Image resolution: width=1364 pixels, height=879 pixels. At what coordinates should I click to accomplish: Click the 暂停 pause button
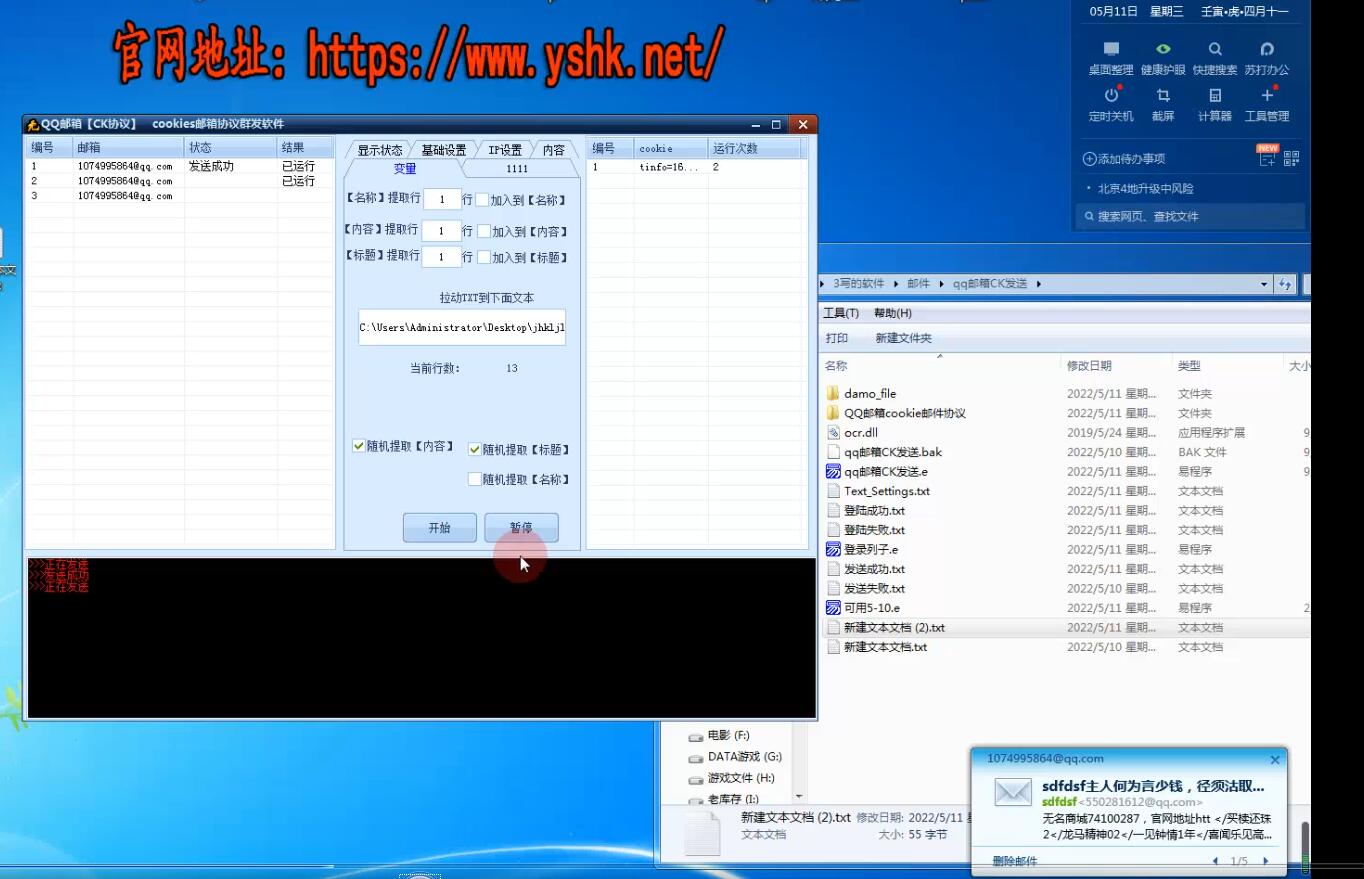pyautogui.click(x=521, y=528)
